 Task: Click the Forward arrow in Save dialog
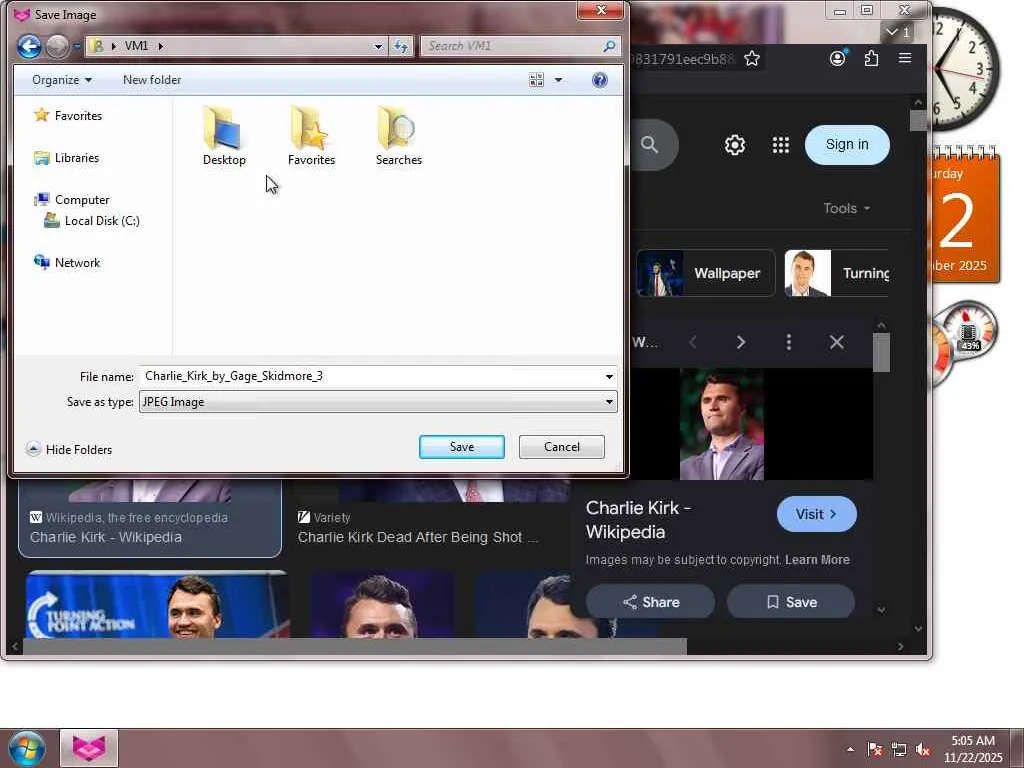[x=57, y=46]
